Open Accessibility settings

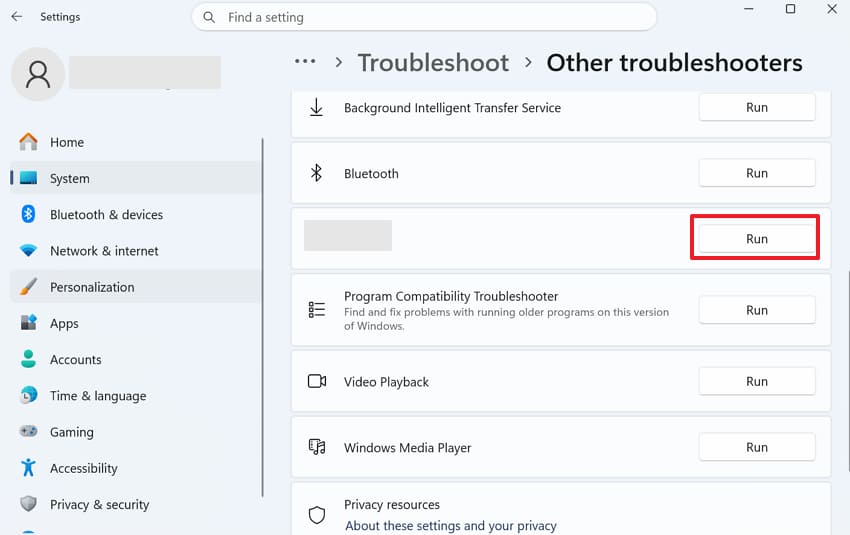click(x=136, y=468)
